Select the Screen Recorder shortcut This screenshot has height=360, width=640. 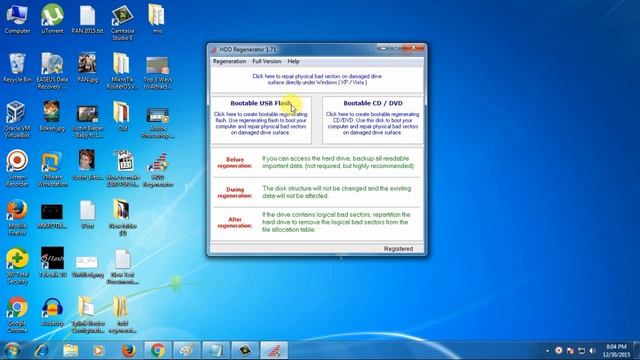(17, 168)
